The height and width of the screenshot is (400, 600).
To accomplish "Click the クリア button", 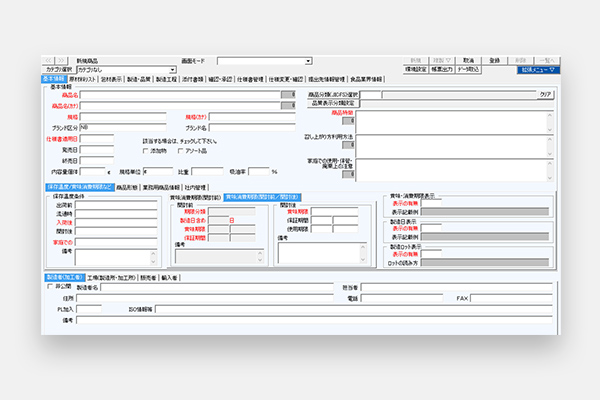I will [545, 93].
